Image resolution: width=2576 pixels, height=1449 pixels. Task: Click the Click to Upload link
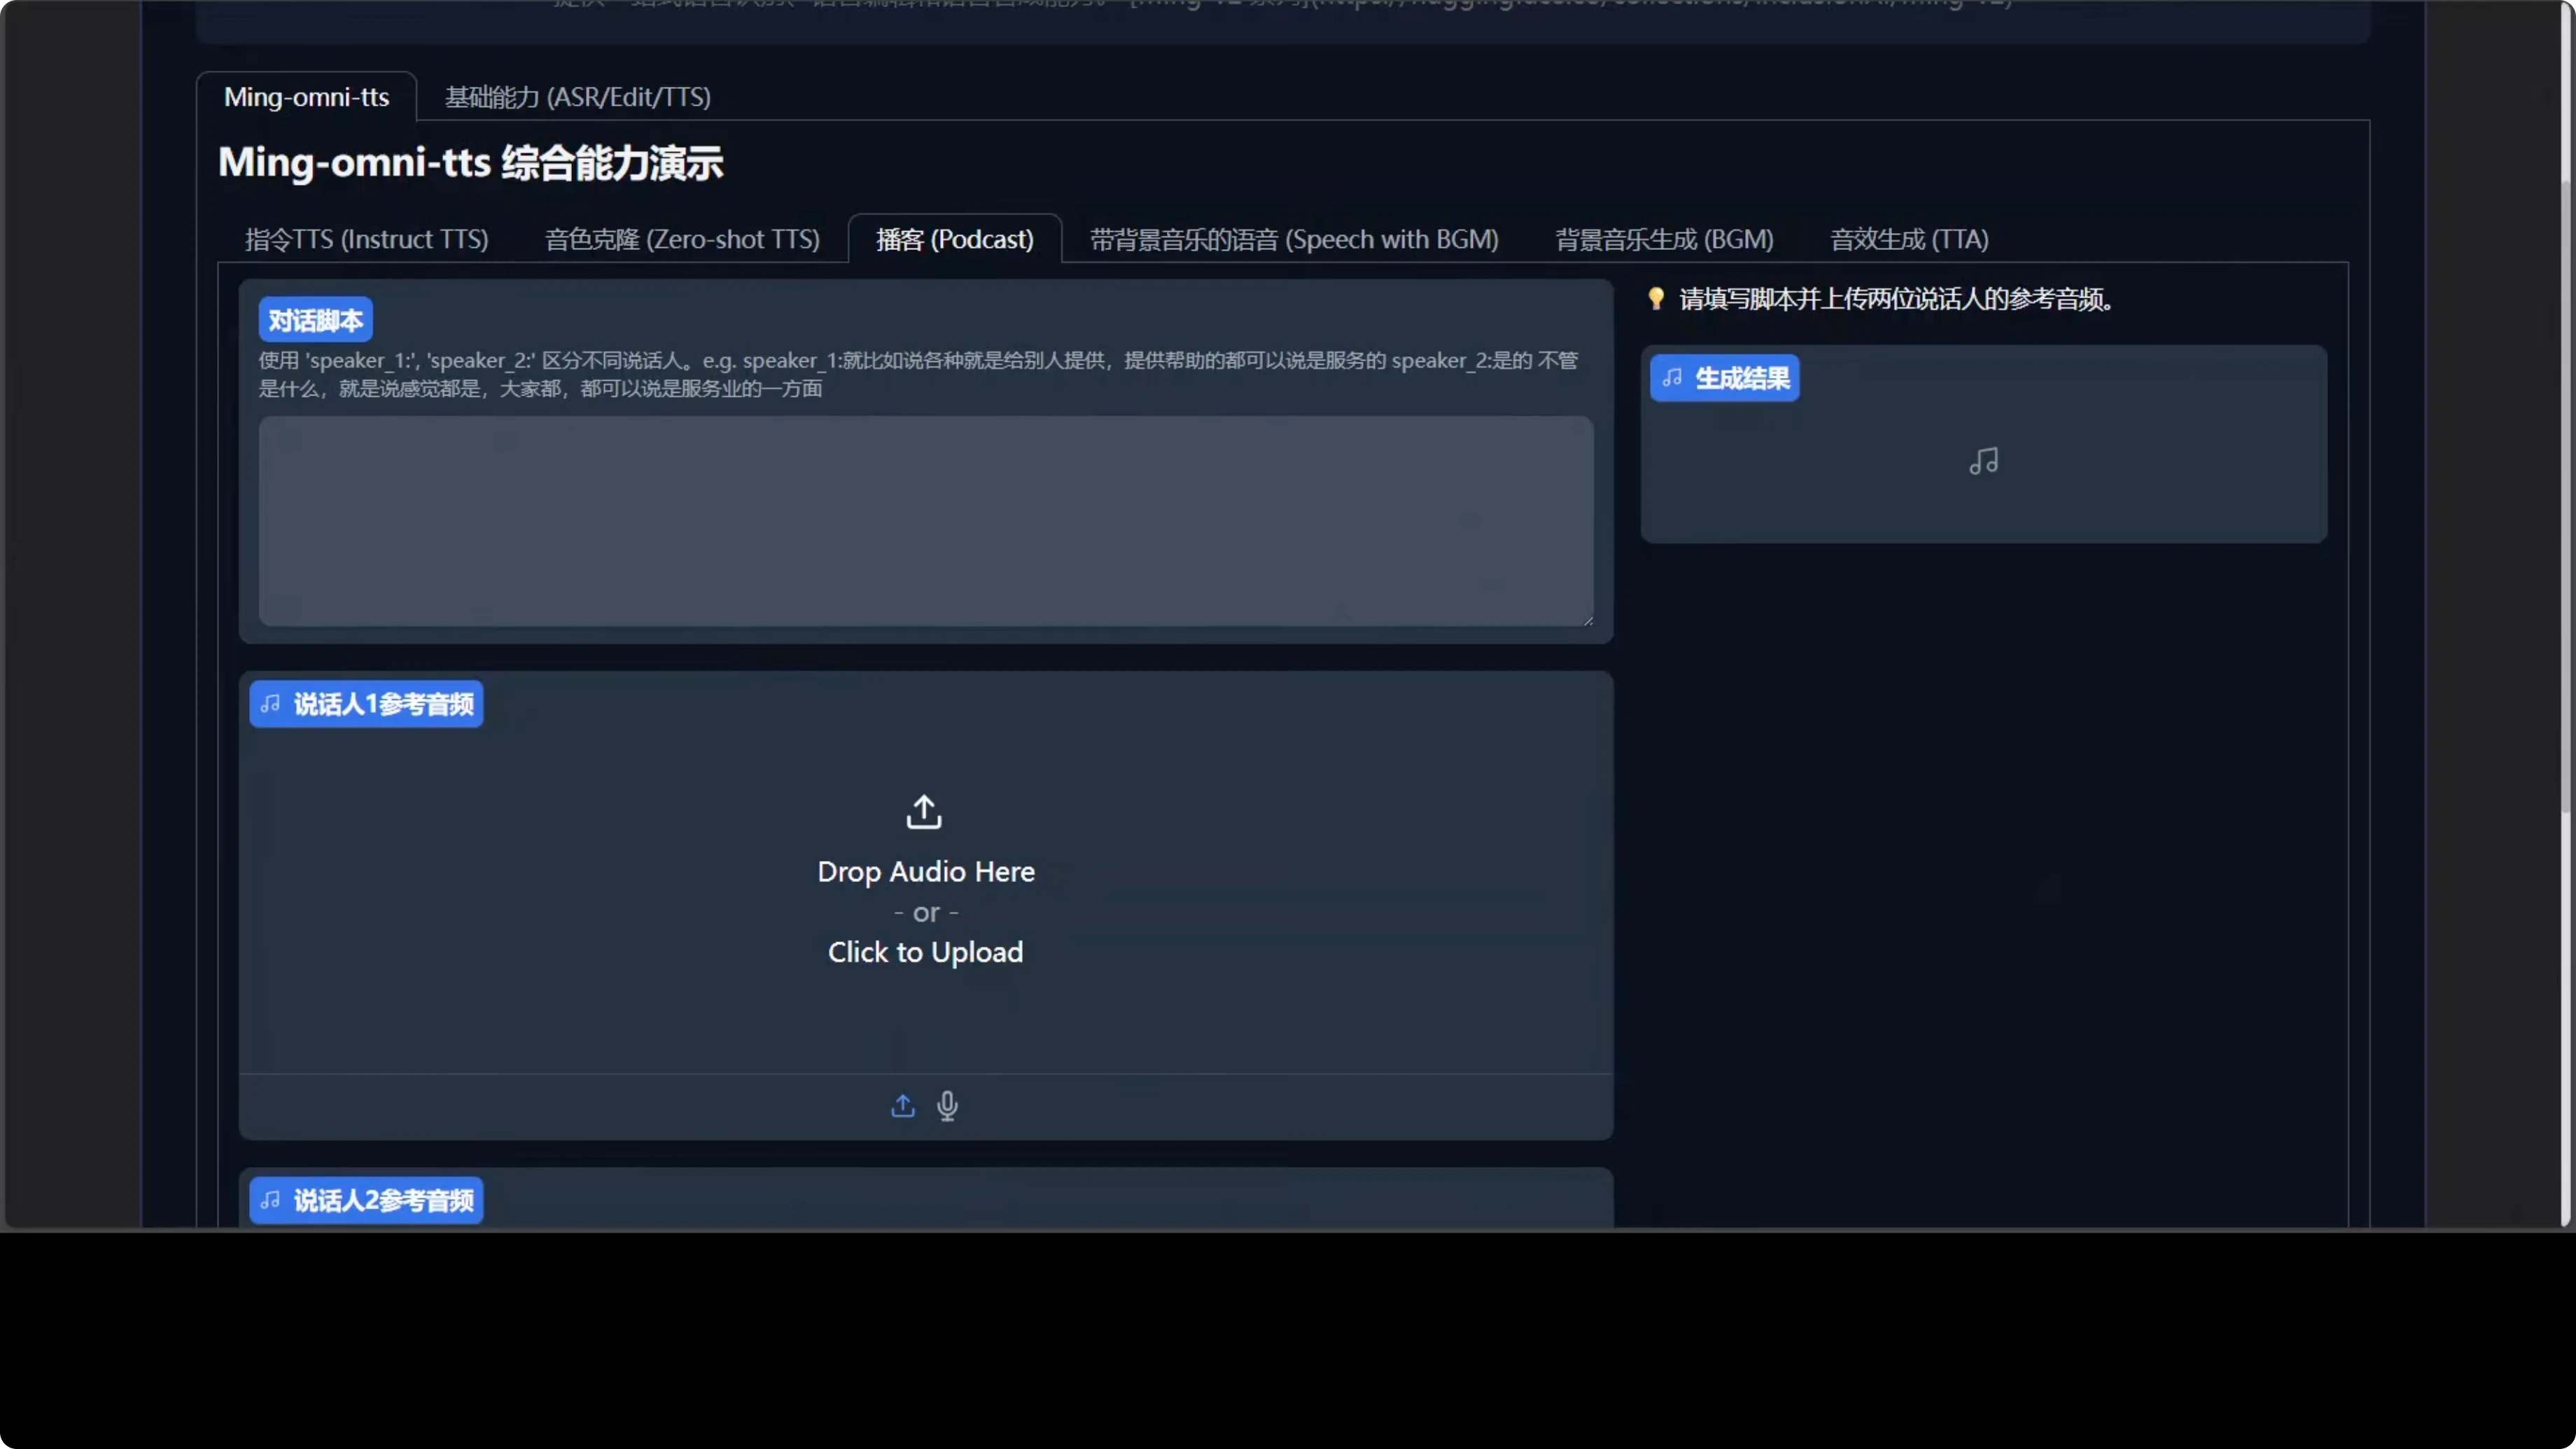click(x=924, y=951)
